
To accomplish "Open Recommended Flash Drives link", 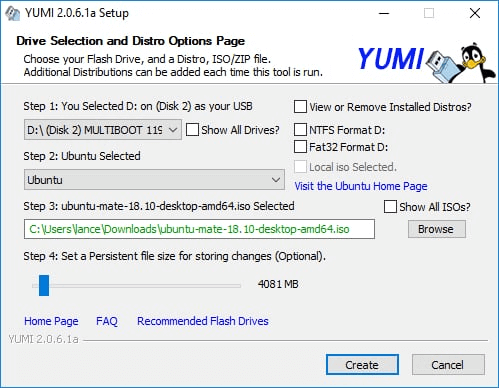I will [203, 321].
